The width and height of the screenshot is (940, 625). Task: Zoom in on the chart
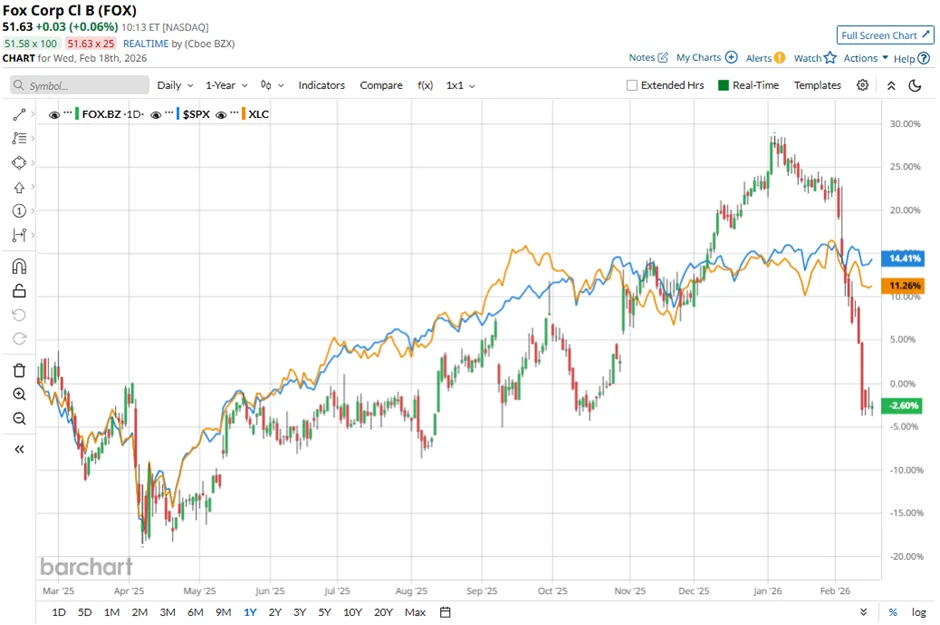click(19, 394)
